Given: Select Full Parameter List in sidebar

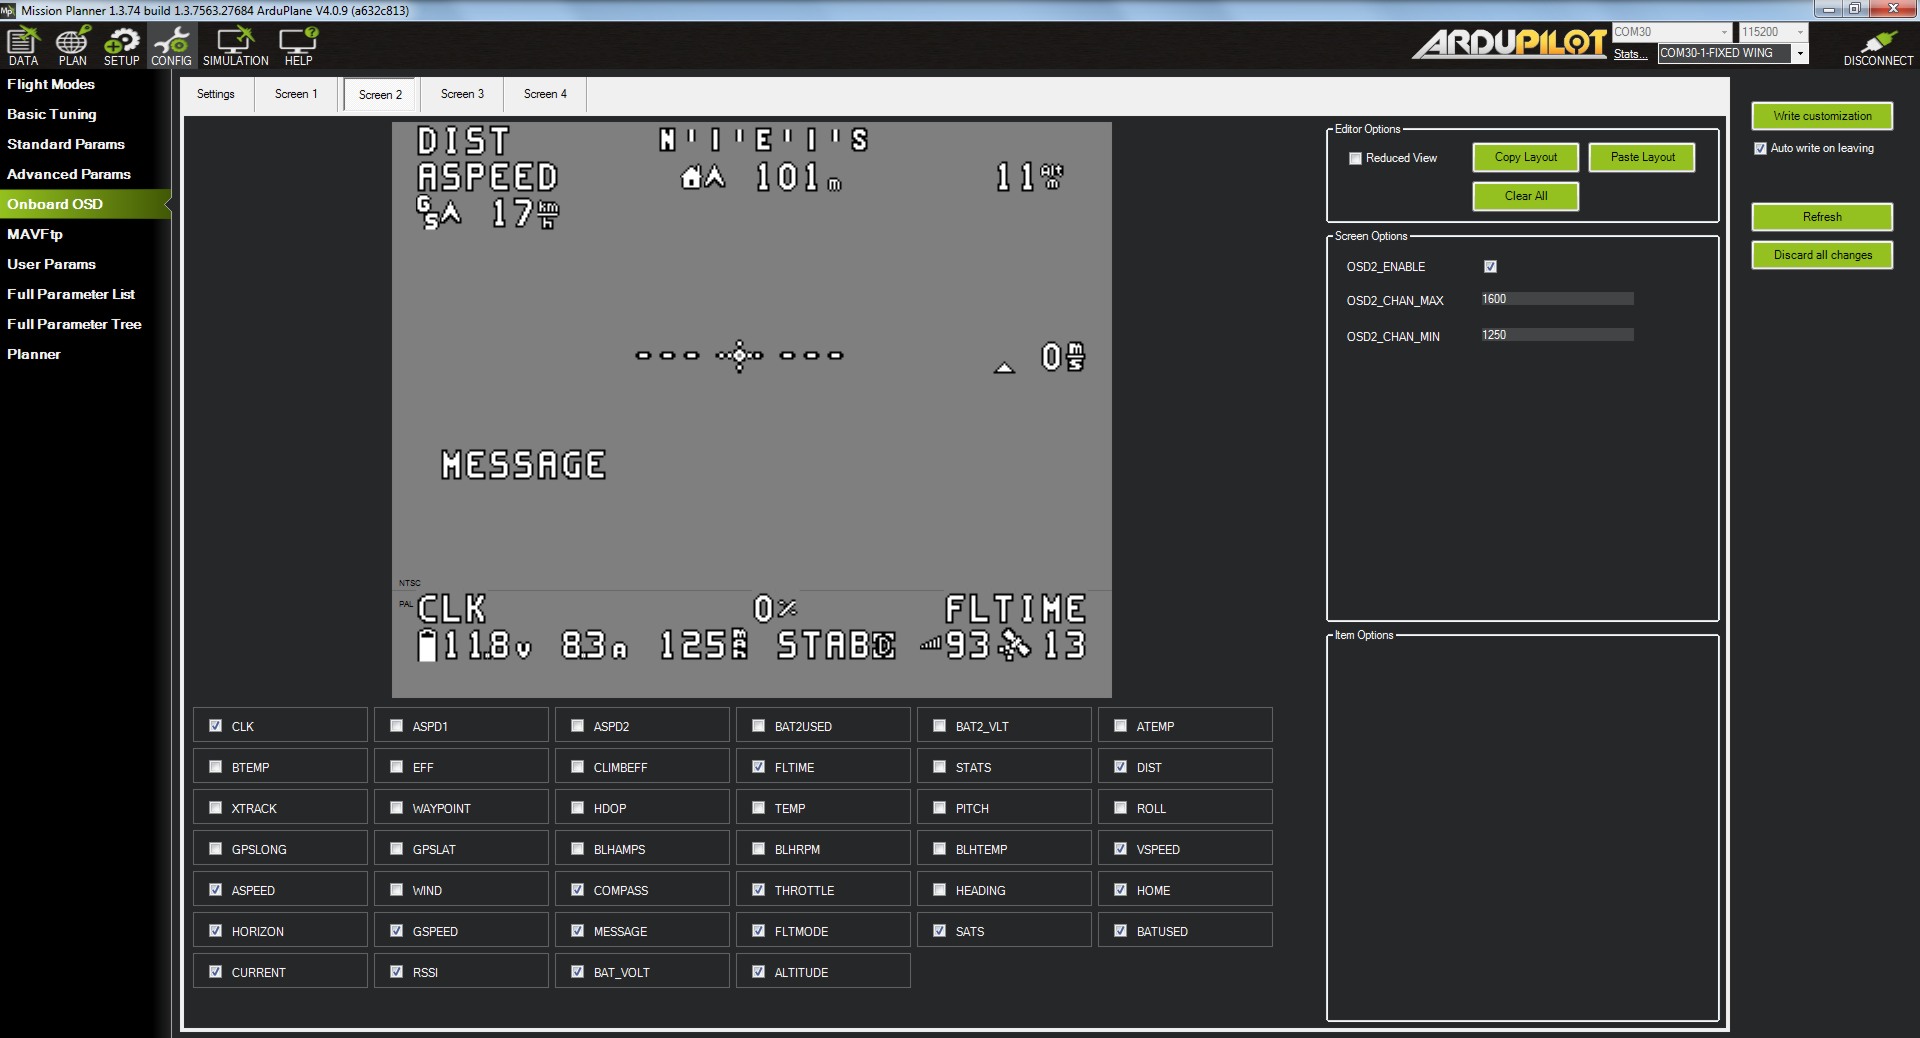Looking at the screenshot, I should point(71,294).
